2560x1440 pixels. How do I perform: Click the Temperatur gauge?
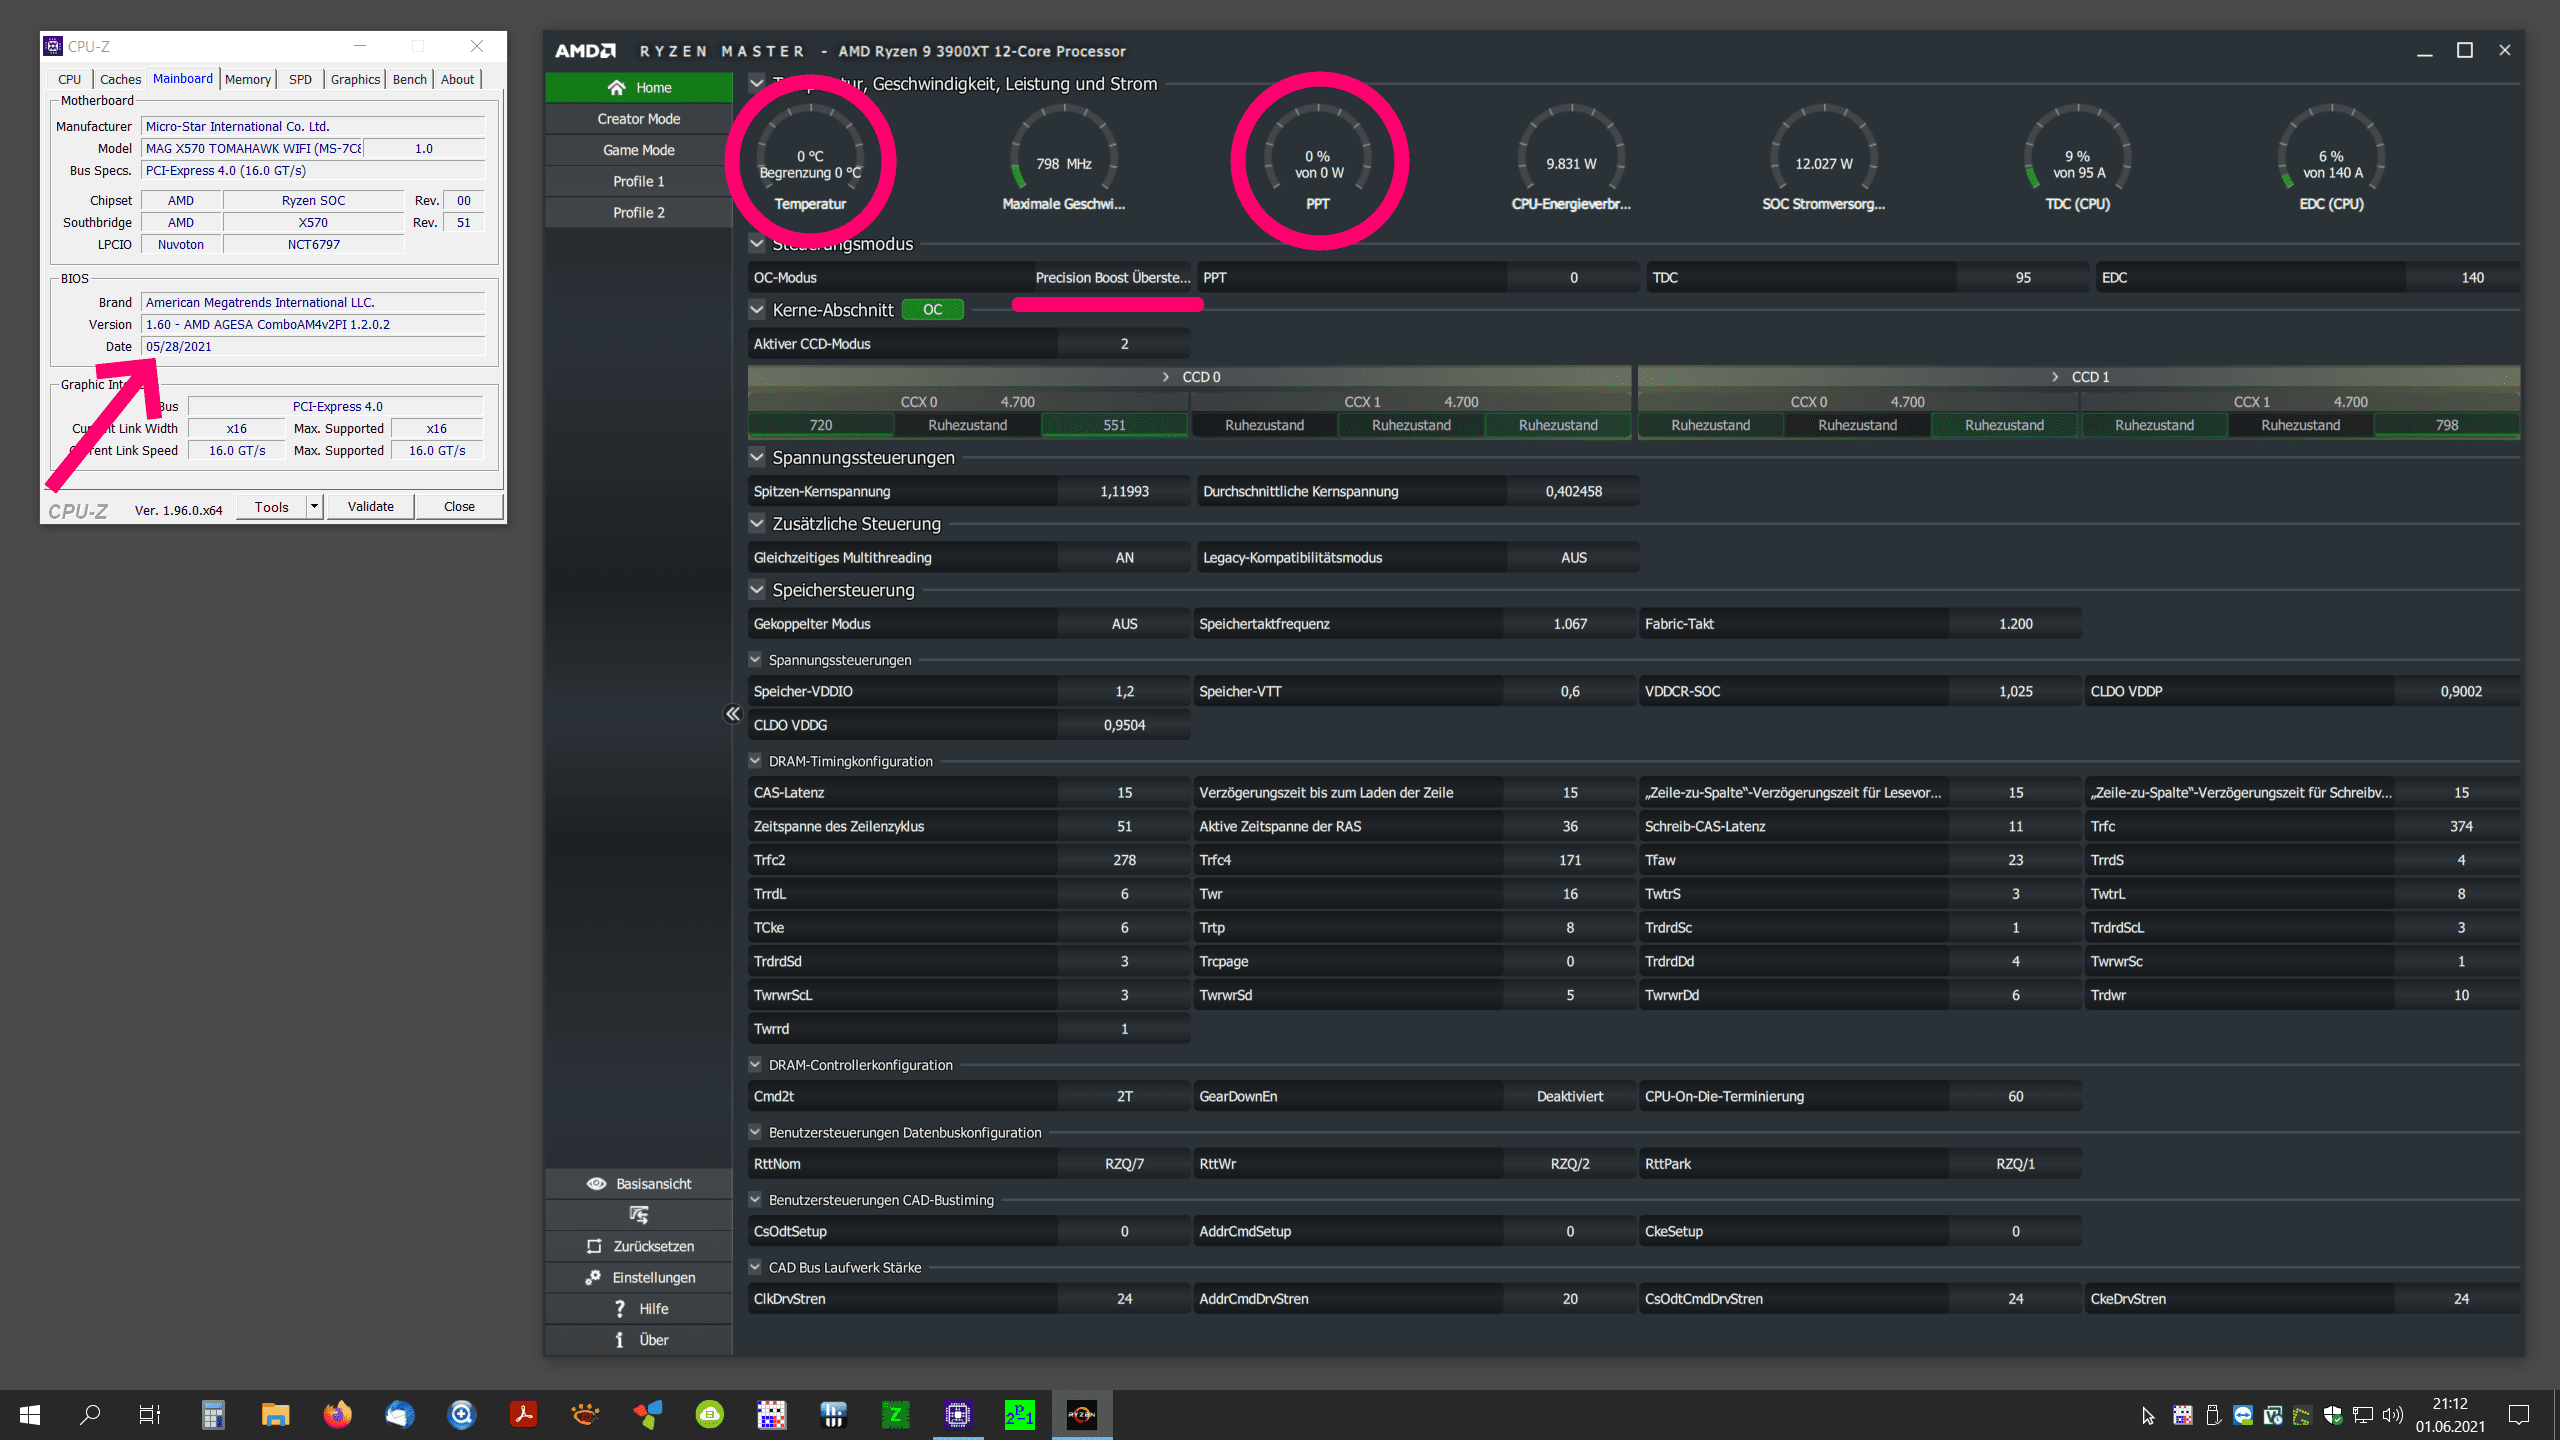pos(810,160)
